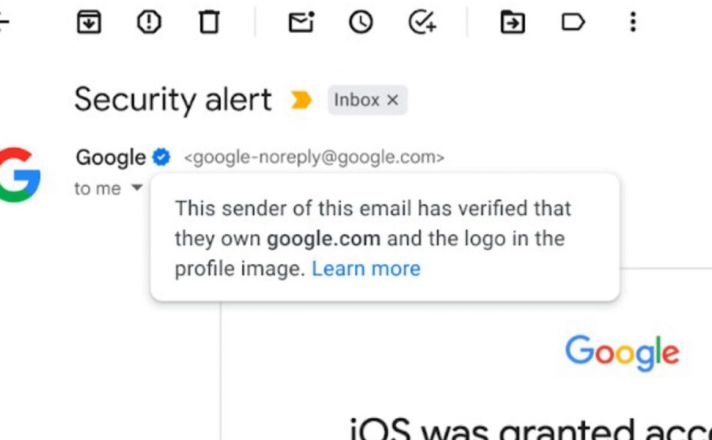
Task: Click the Google G profile avatar
Action: click(20, 175)
